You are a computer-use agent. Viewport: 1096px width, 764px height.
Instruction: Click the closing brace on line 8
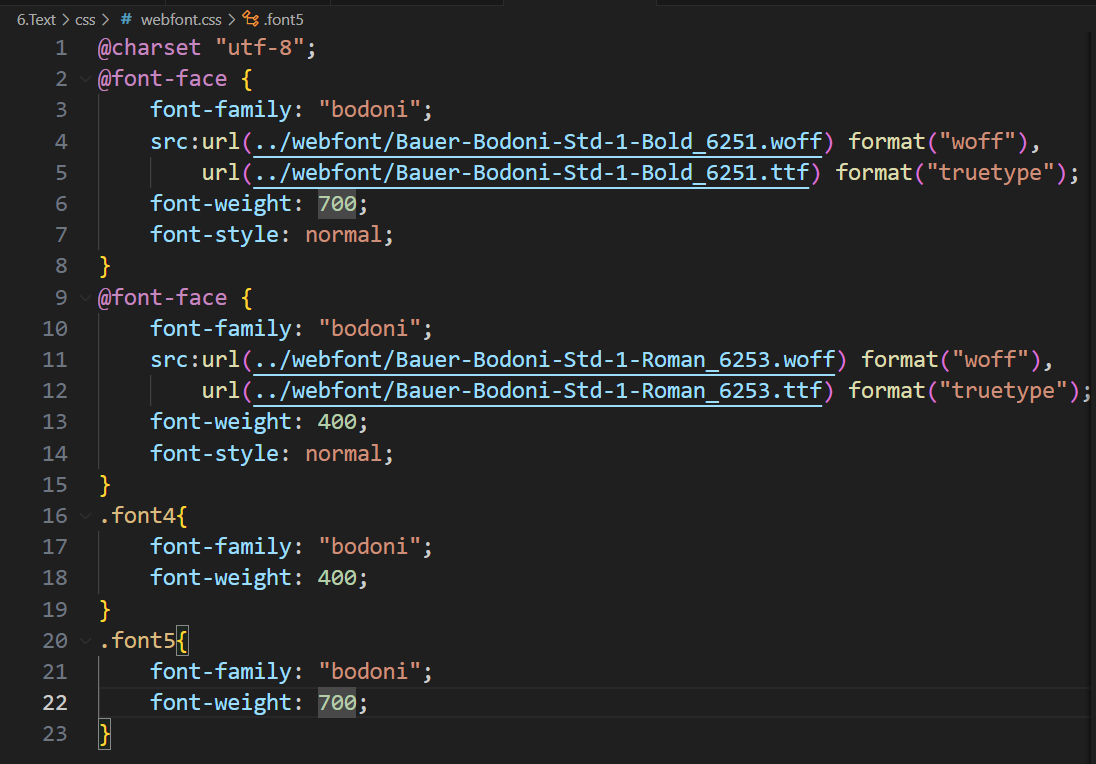105,266
